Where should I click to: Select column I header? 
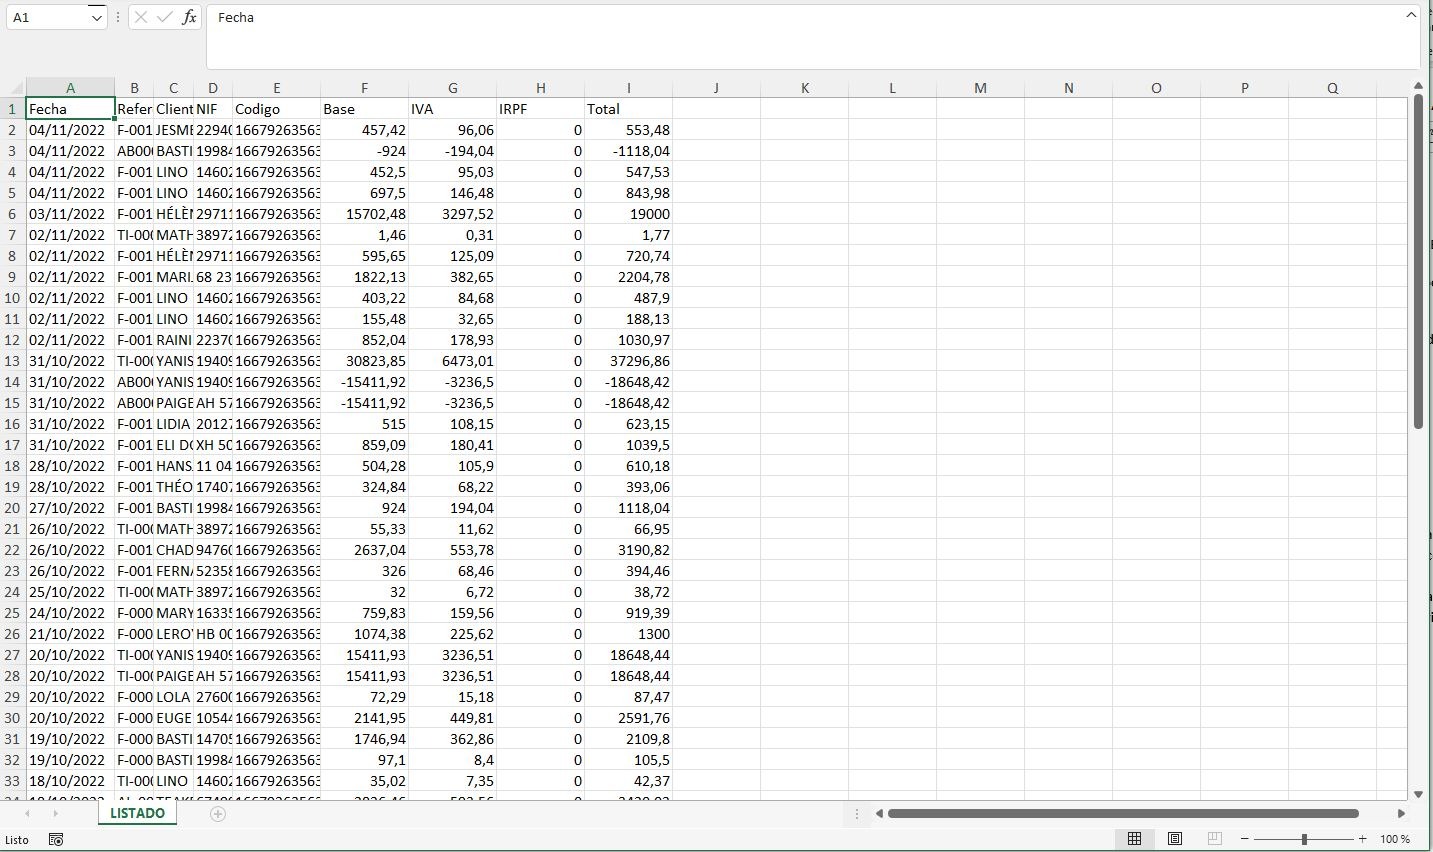(628, 88)
